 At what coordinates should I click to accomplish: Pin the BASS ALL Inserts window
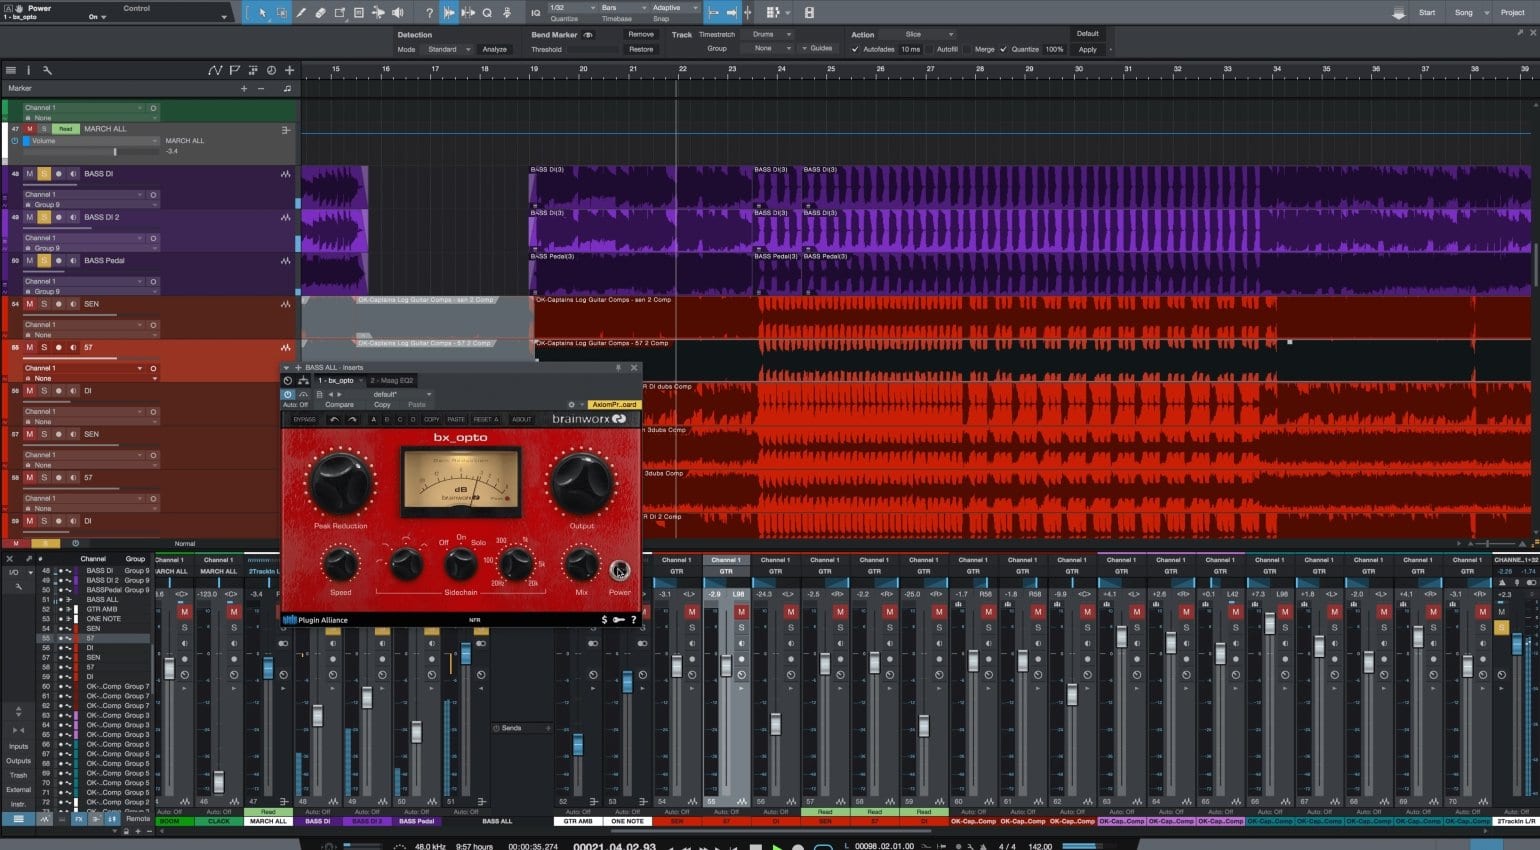618,367
